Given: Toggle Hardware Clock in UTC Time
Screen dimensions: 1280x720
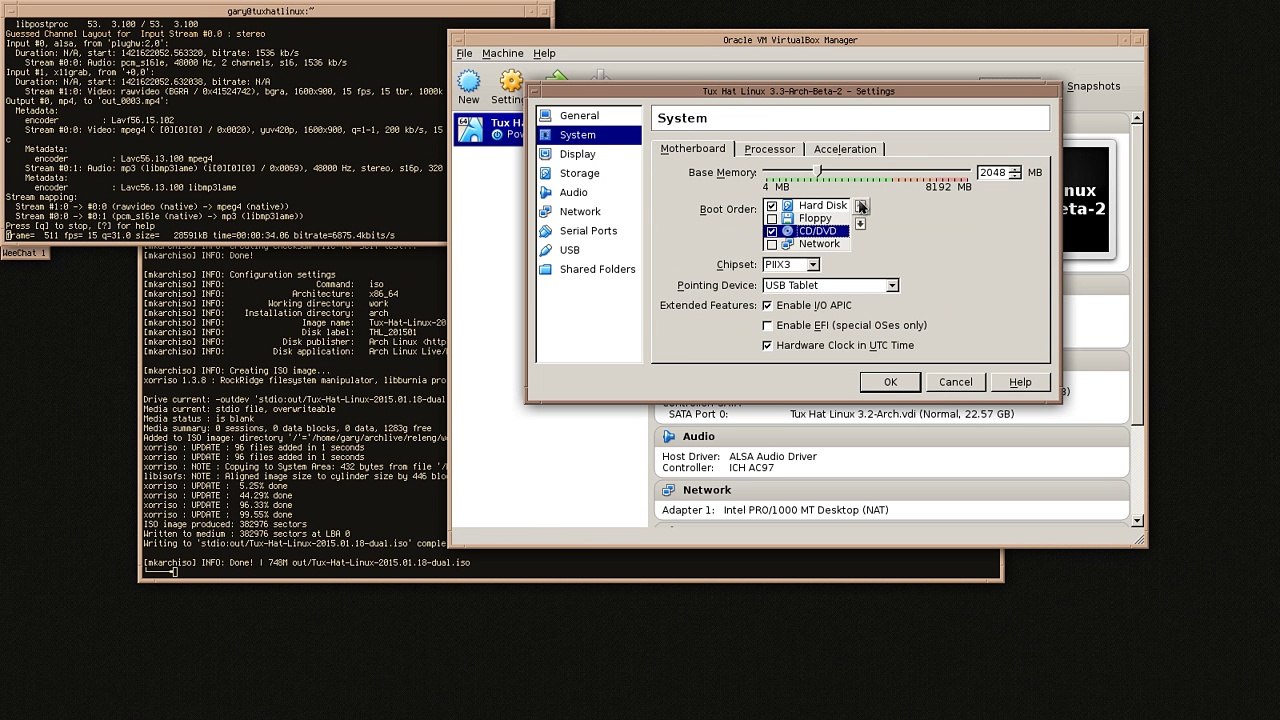Looking at the screenshot, I should [x=767, y=345].
